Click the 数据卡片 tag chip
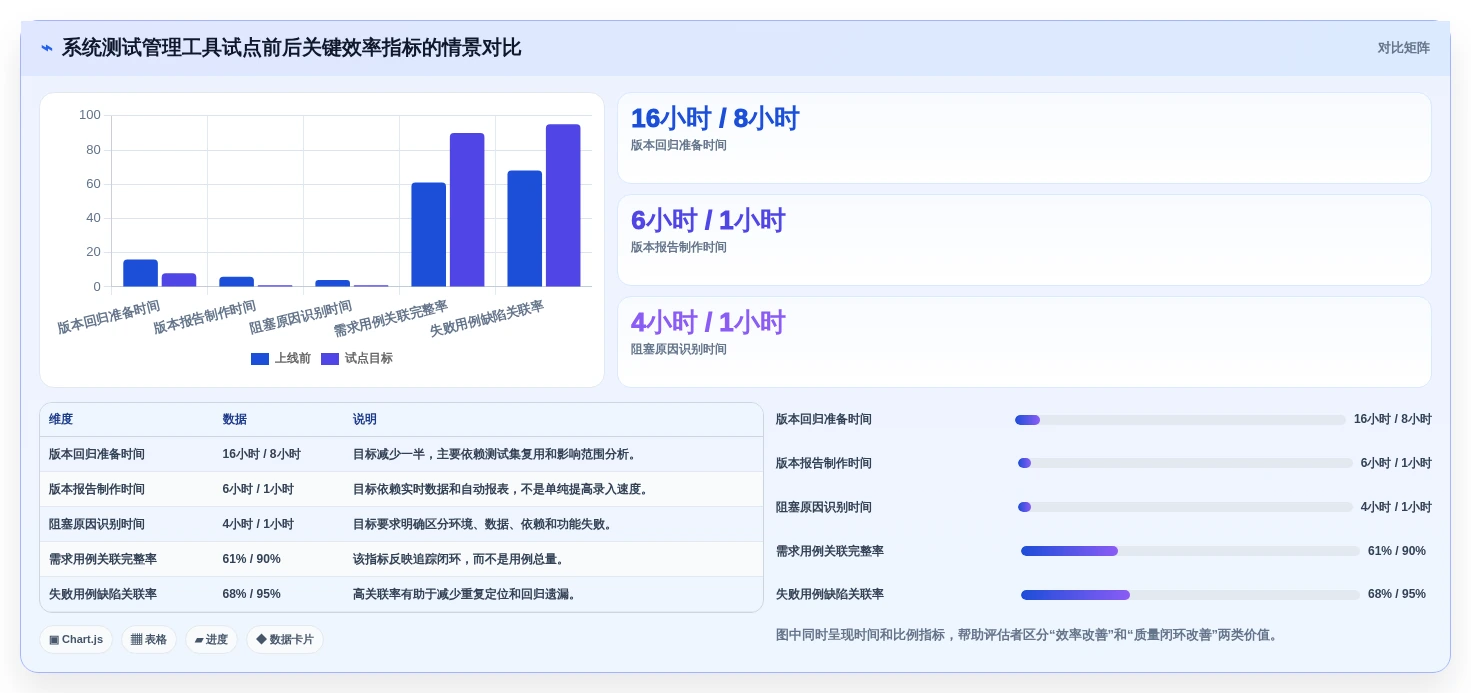The height and width of the screenshot is (693, 1471). pyautogui.click(x=285, y=640)
